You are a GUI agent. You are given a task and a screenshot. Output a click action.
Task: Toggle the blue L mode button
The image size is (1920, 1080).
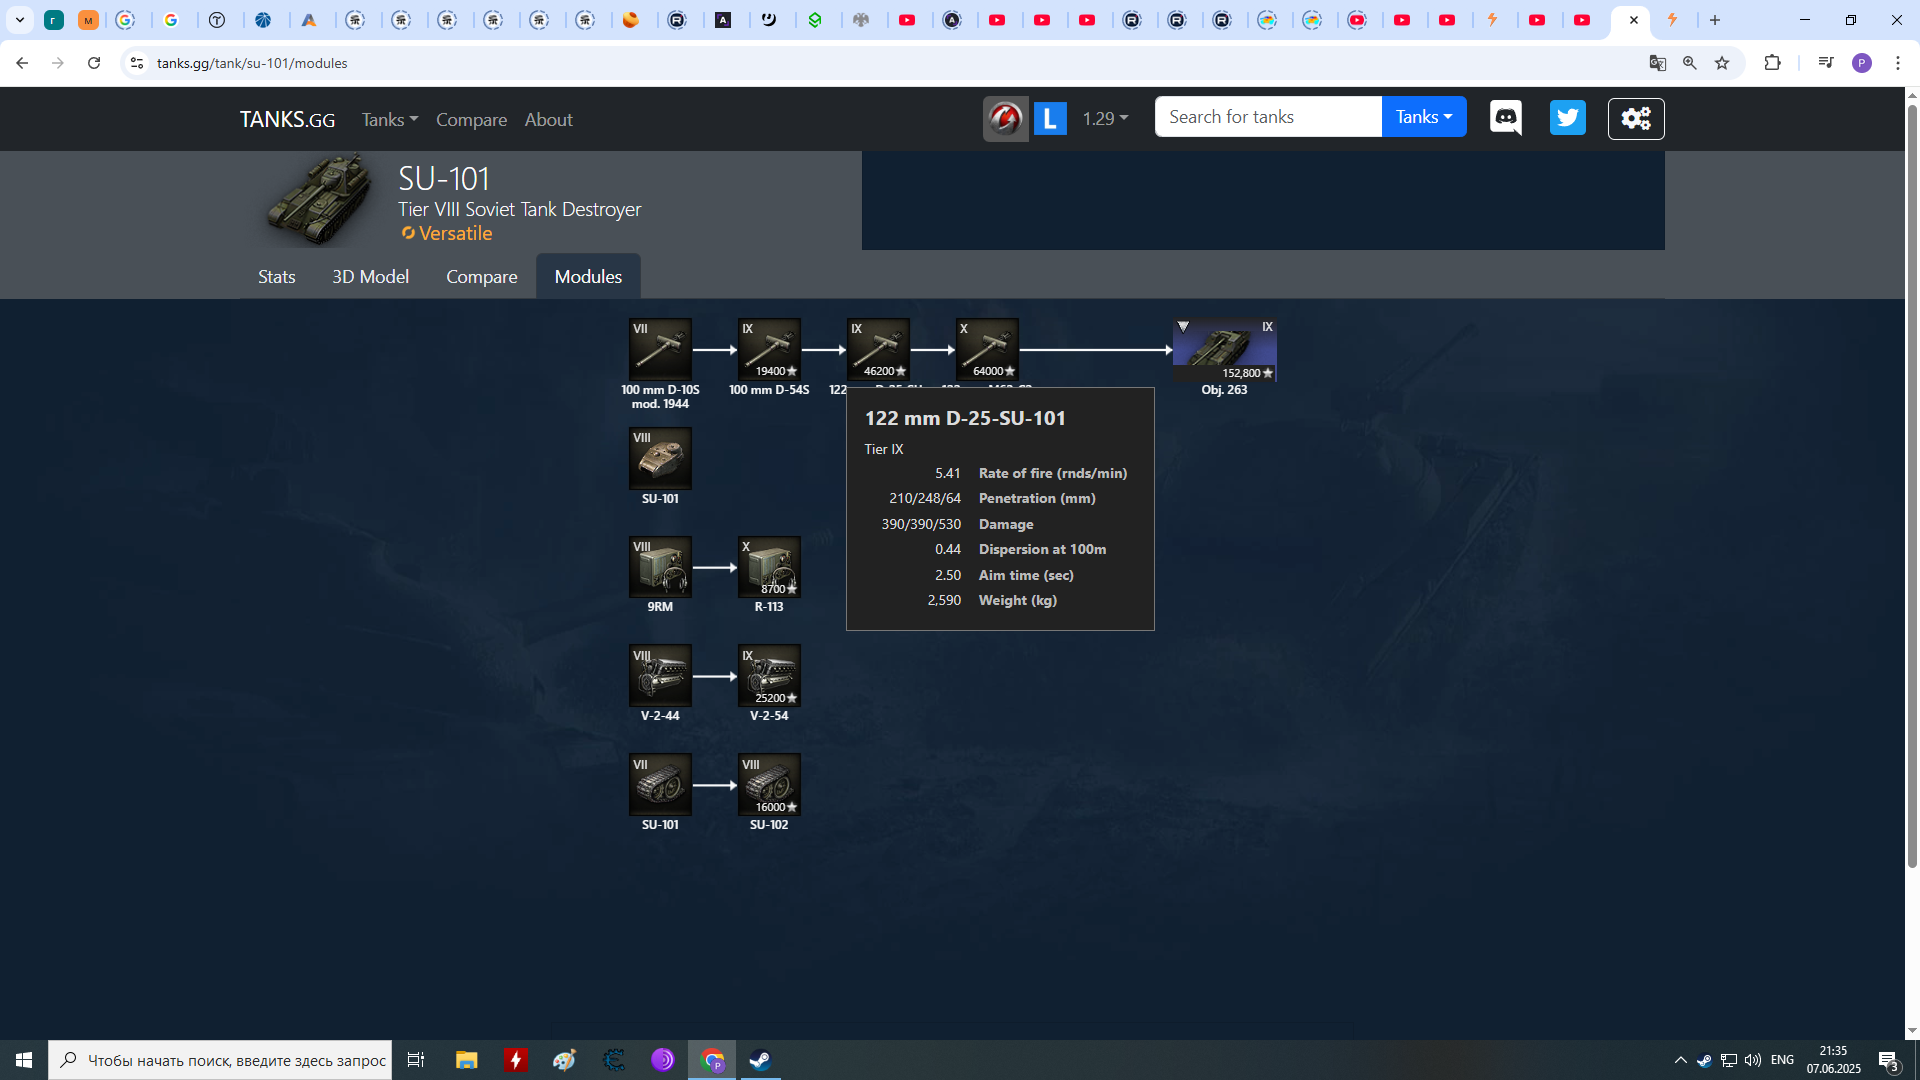coord(1050,119)
